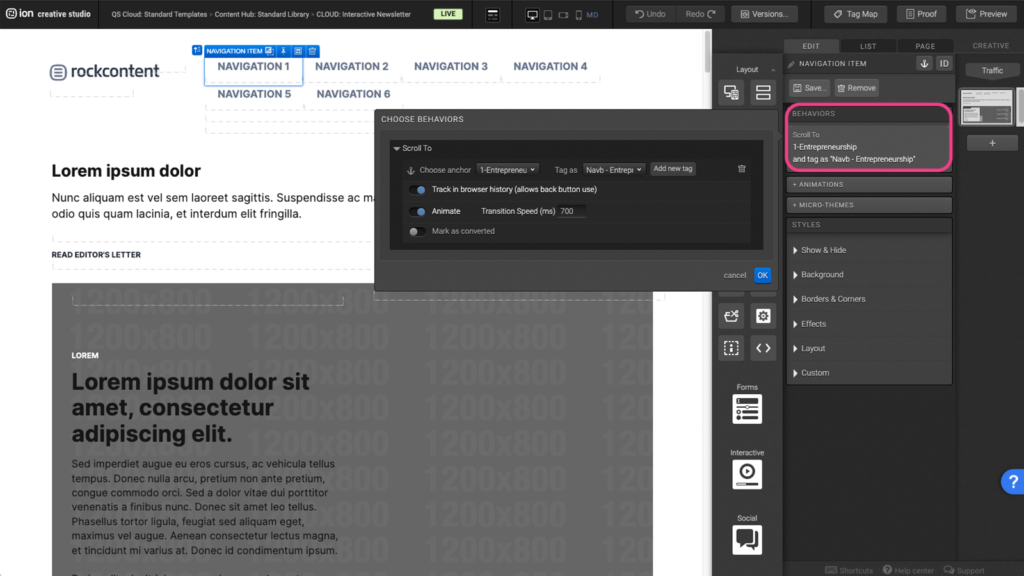This screenshot has width=1024, height=576.
Task: Click the Transition Speed input field
Action: click(571, 212)
